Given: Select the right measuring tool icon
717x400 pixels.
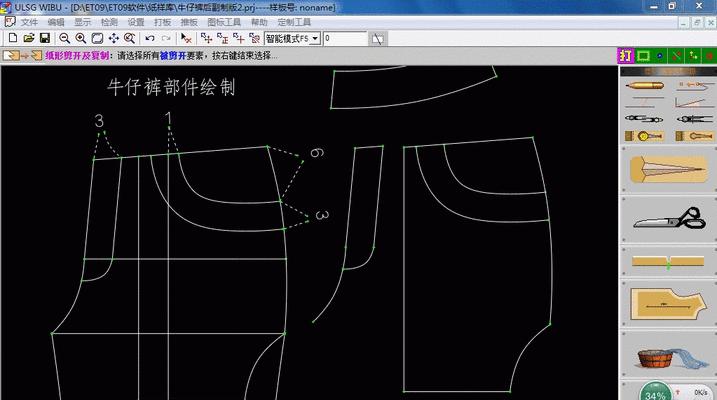Looking at the screenshot, I should (694, 136).
